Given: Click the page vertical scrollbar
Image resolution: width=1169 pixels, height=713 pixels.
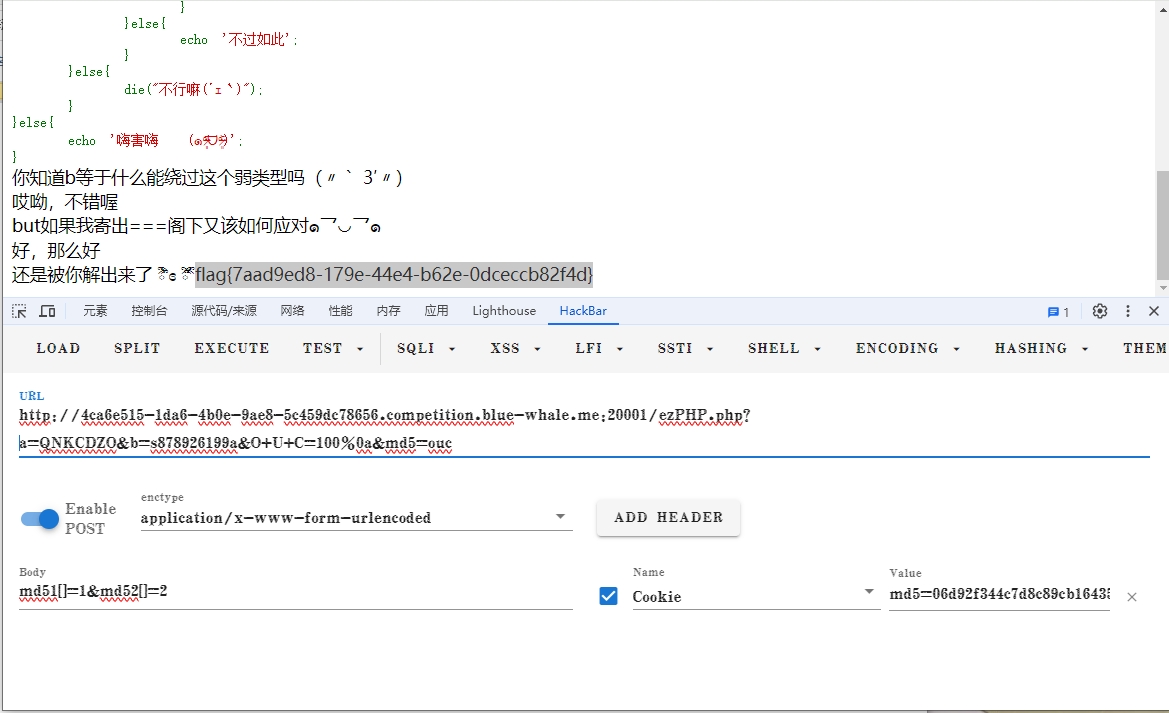Looking at the screenshot, I should [x=1161, y=225].
